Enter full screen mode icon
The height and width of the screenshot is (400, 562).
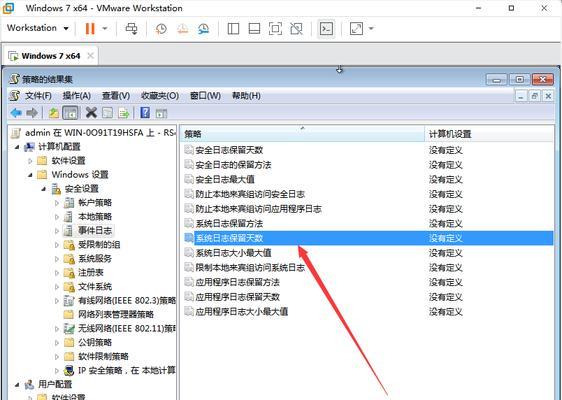point(275,29)
